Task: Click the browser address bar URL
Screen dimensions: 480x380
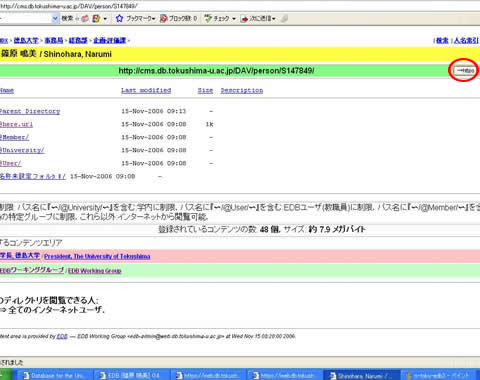Action: tap(69, 6)
